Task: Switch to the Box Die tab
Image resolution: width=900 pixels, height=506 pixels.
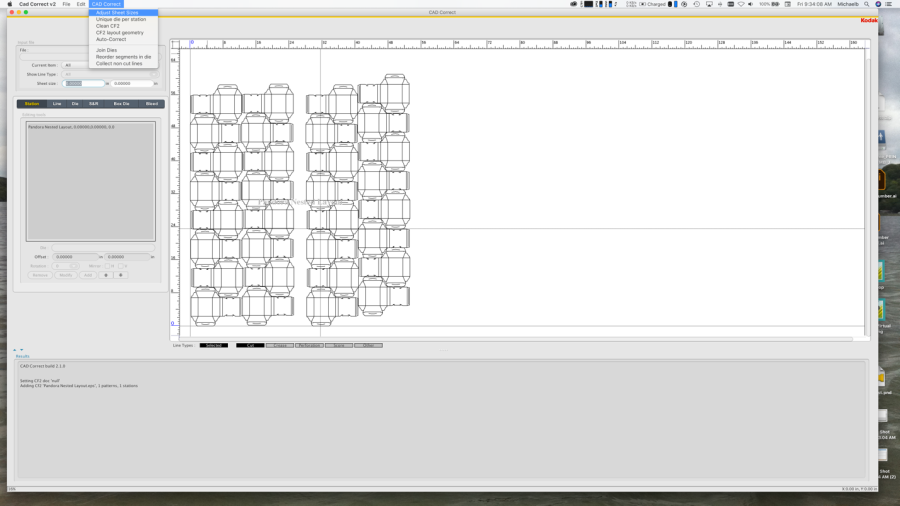Action: click(x=121, y=104)
